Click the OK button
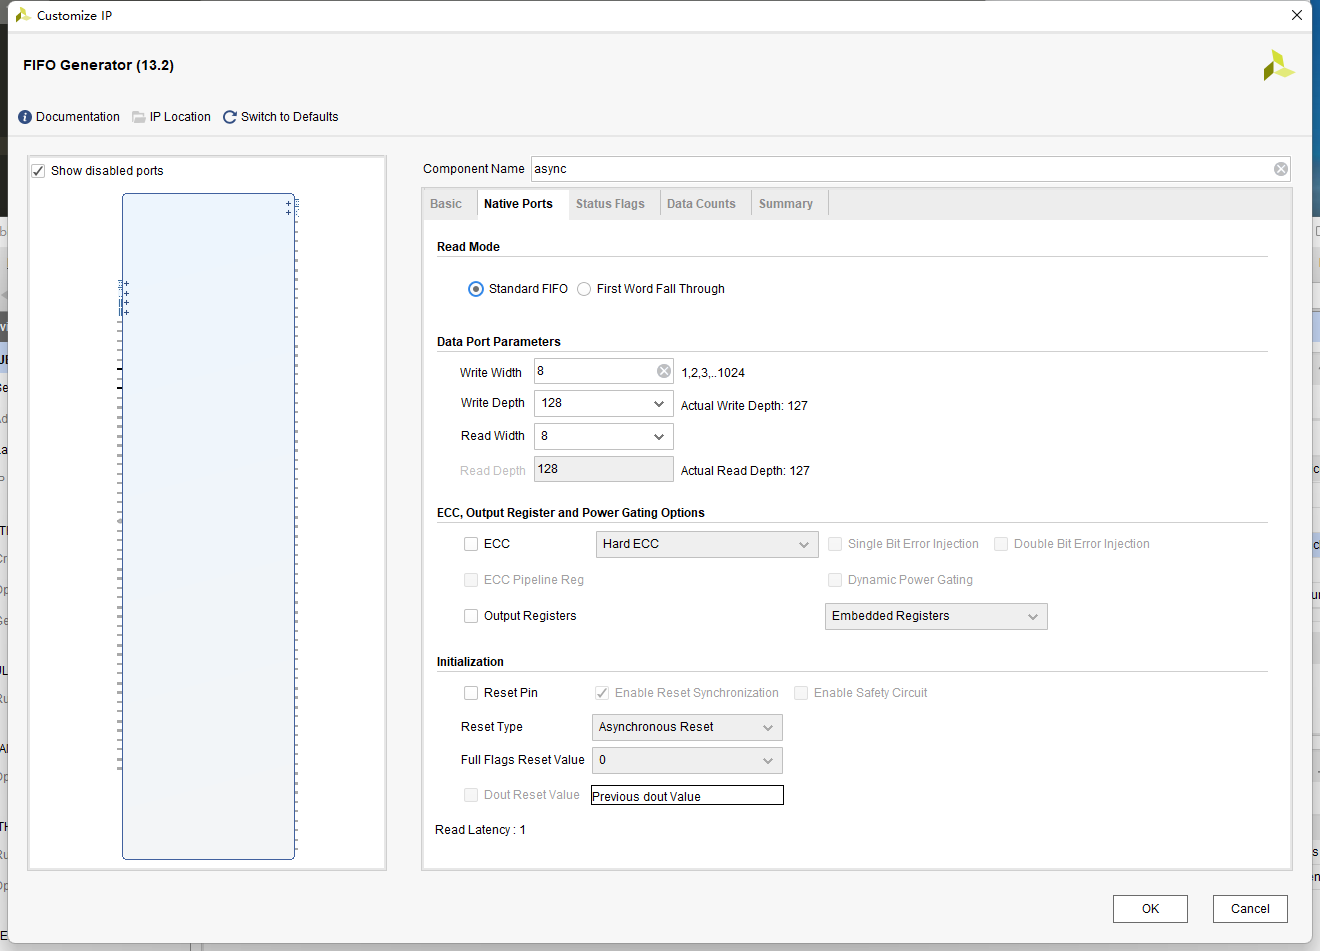The width and height of the screenshot is (1320, 951). tap(1150, 909)
